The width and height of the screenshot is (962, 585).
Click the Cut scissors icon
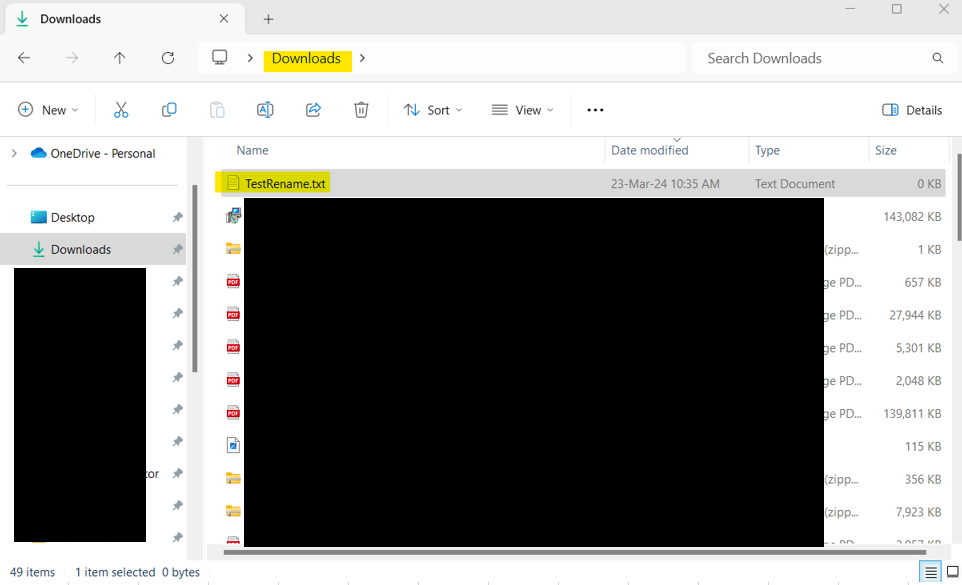point(121,110)
